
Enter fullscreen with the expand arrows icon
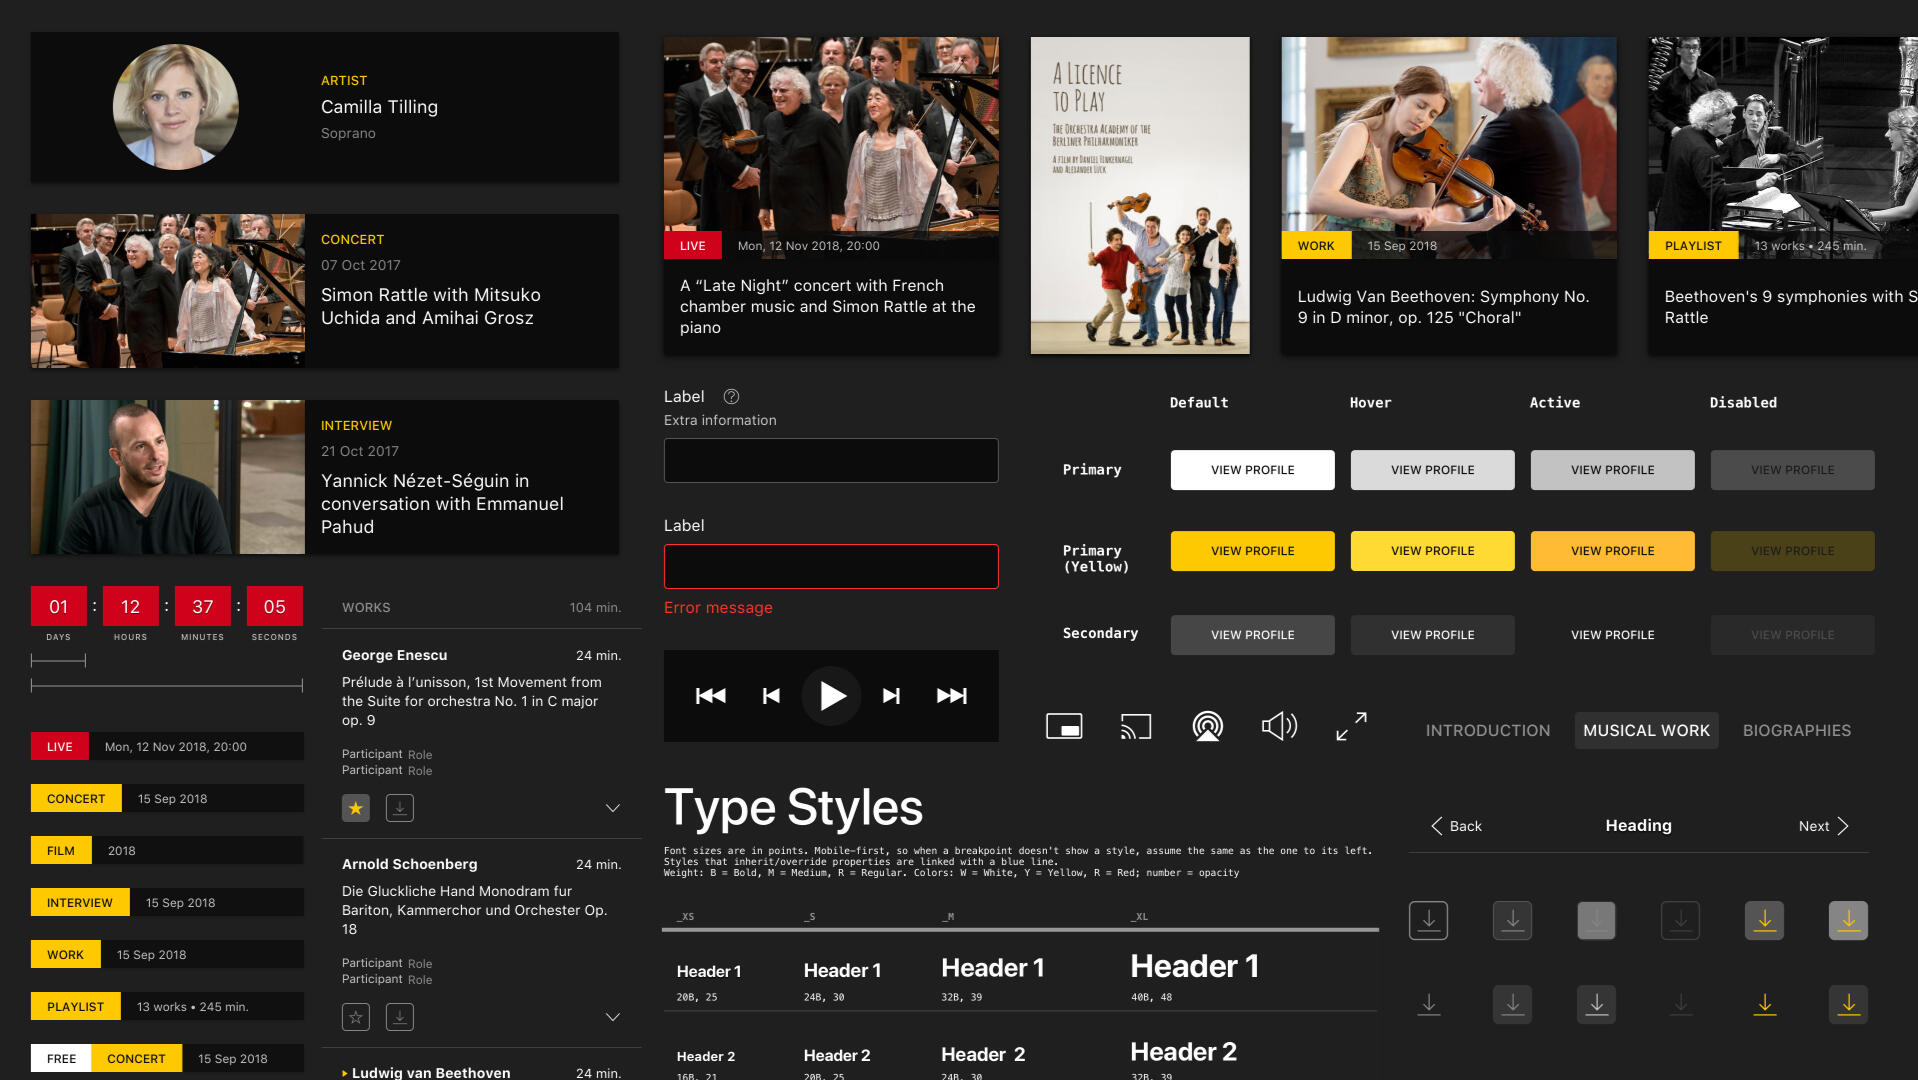pyautogui.click(x=1351, y=727)
